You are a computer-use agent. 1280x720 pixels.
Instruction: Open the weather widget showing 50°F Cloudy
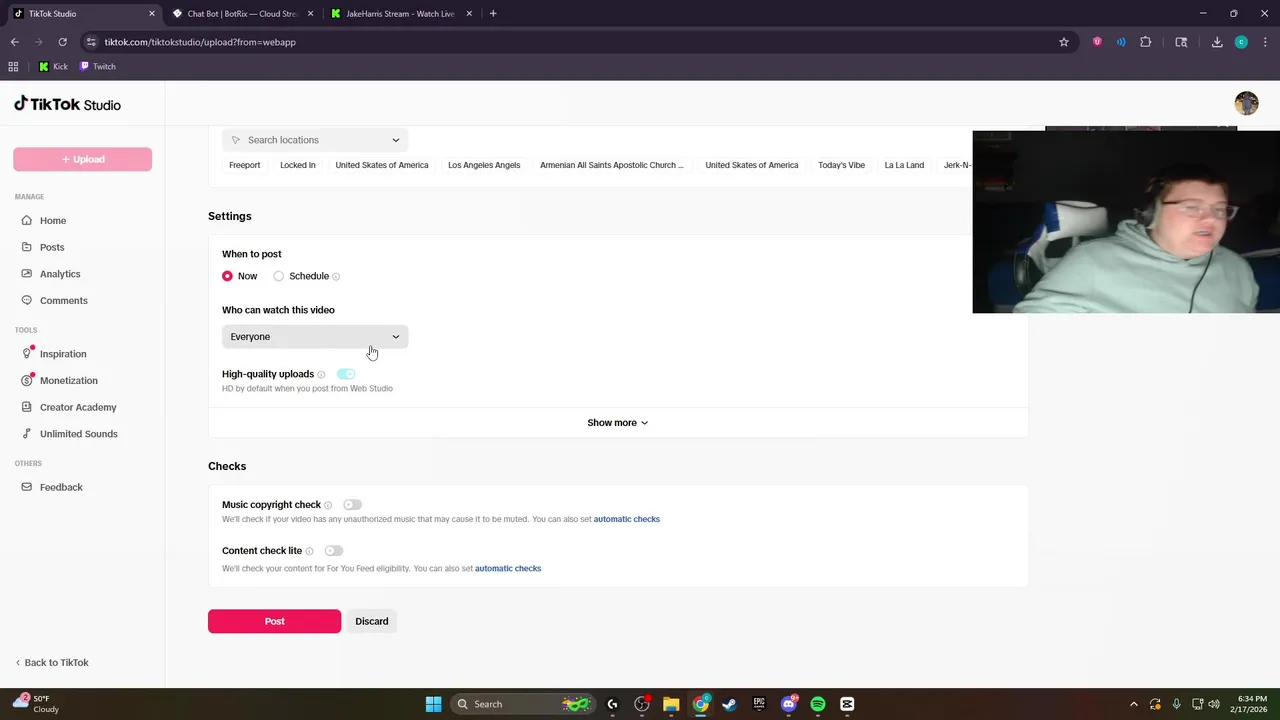click(36, 704)
